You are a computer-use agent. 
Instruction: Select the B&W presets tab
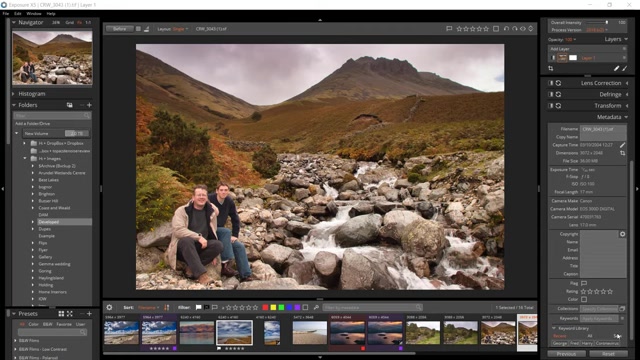point(48,324)
